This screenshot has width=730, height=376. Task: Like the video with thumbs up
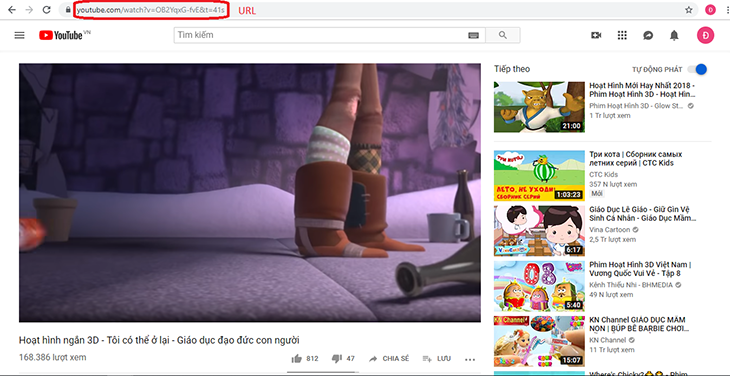pyautogui.click(x=297, y=359)
